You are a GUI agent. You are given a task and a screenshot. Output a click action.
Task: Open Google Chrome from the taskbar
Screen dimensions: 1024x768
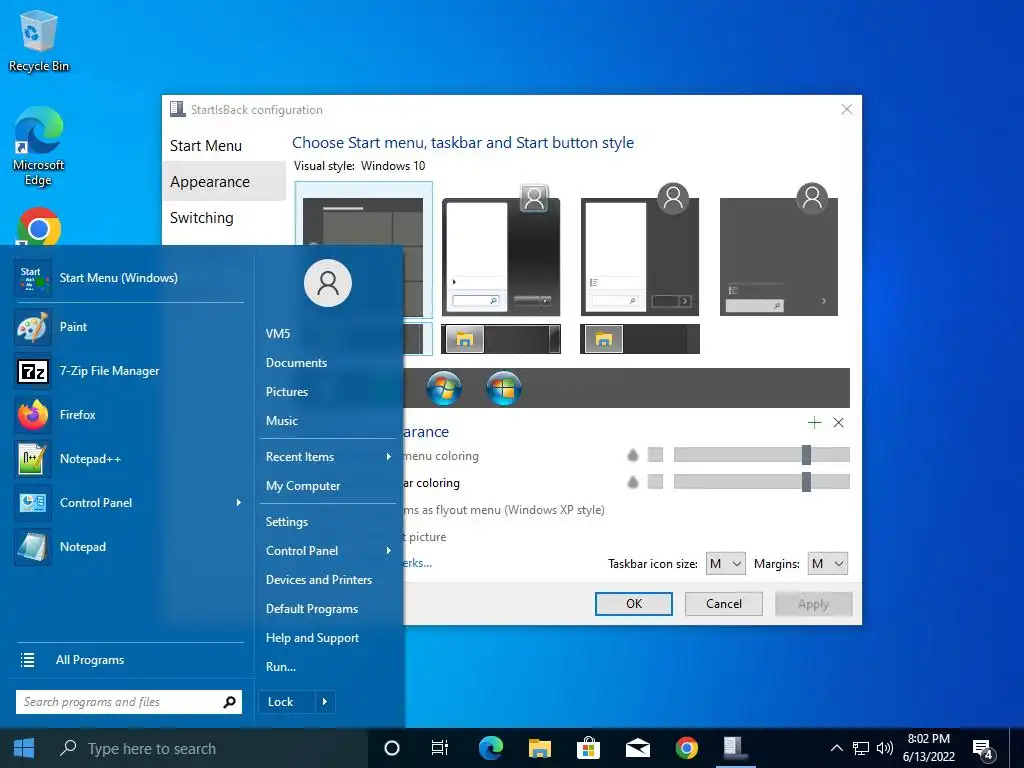click(686, 748)
